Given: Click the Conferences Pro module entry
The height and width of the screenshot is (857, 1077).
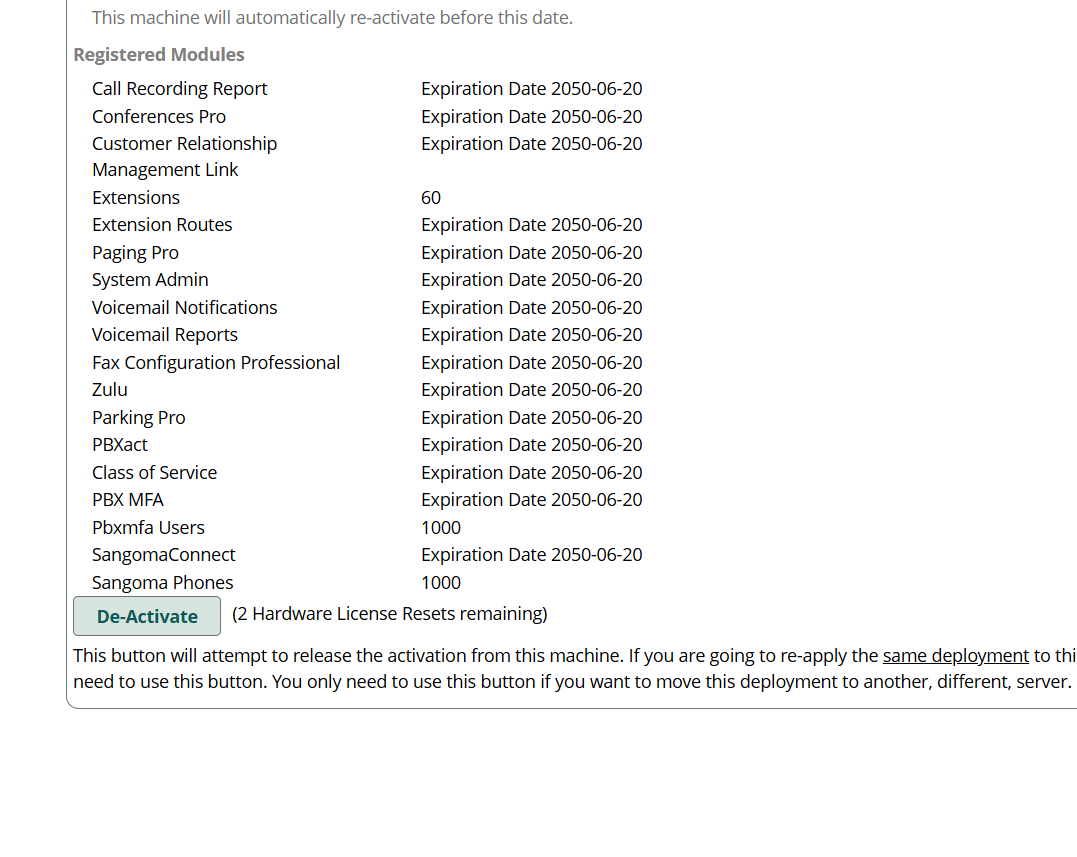Looking at the screenshot, I should [159, 117].
